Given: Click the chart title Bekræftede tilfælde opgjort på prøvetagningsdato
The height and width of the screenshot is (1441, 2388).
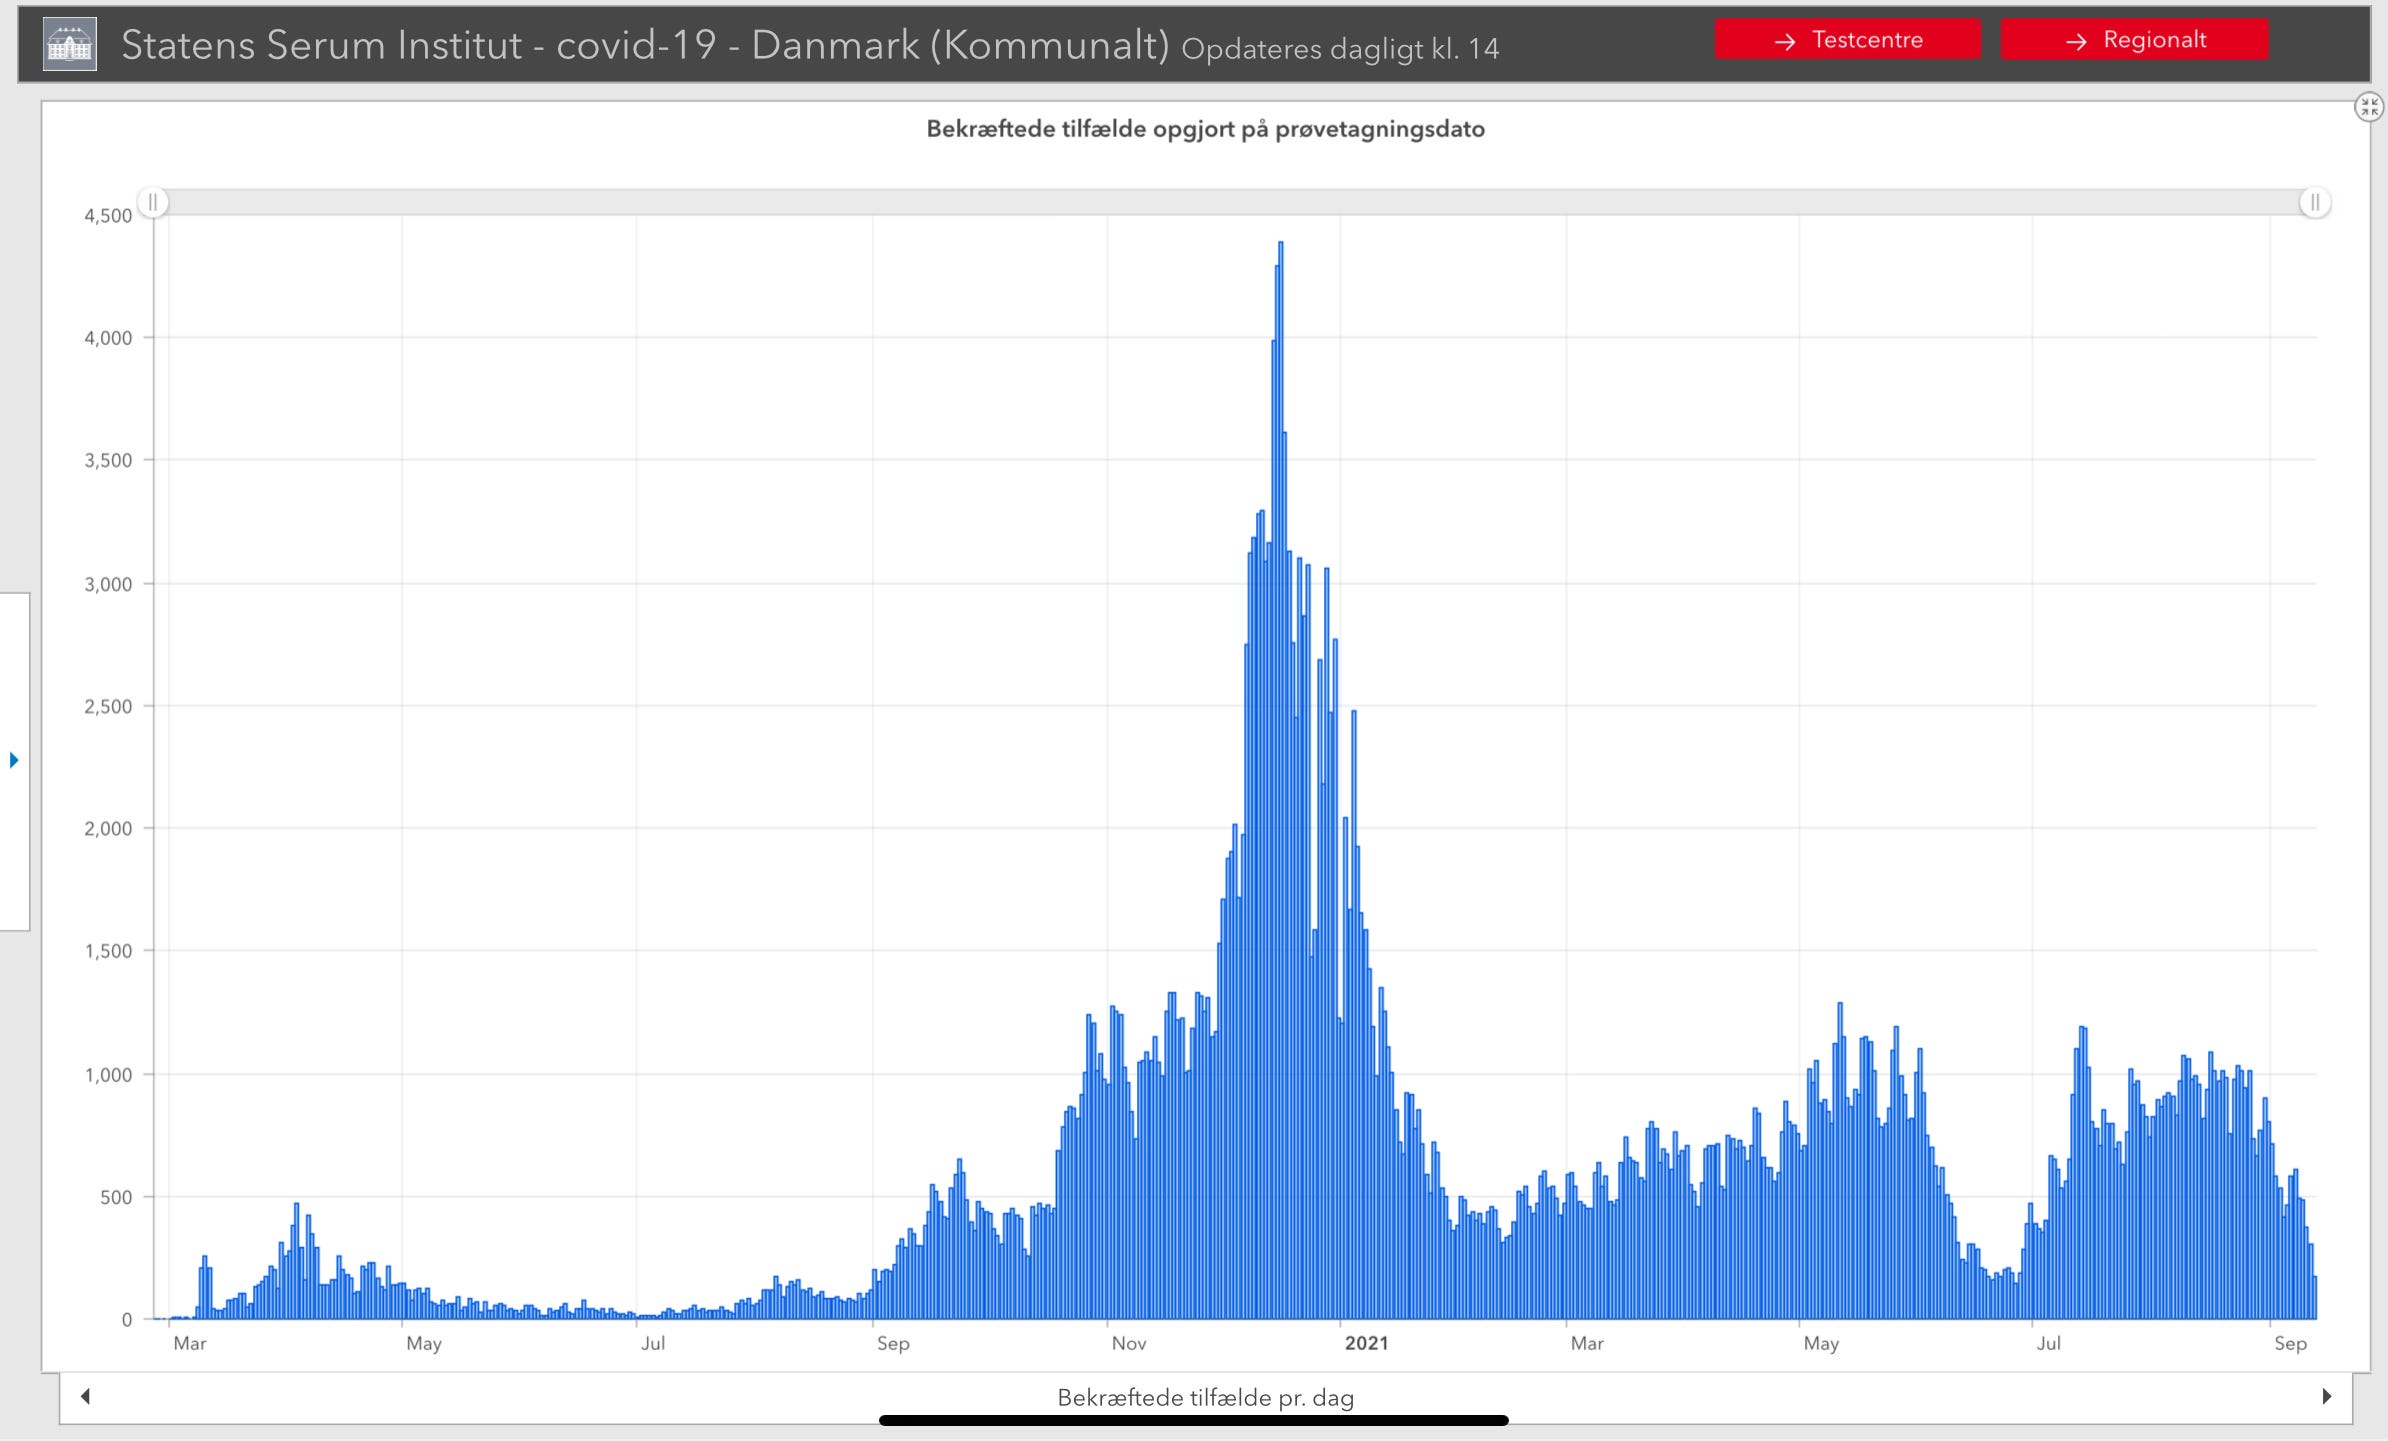Looking at the screenshot, I should [1205, 129].
